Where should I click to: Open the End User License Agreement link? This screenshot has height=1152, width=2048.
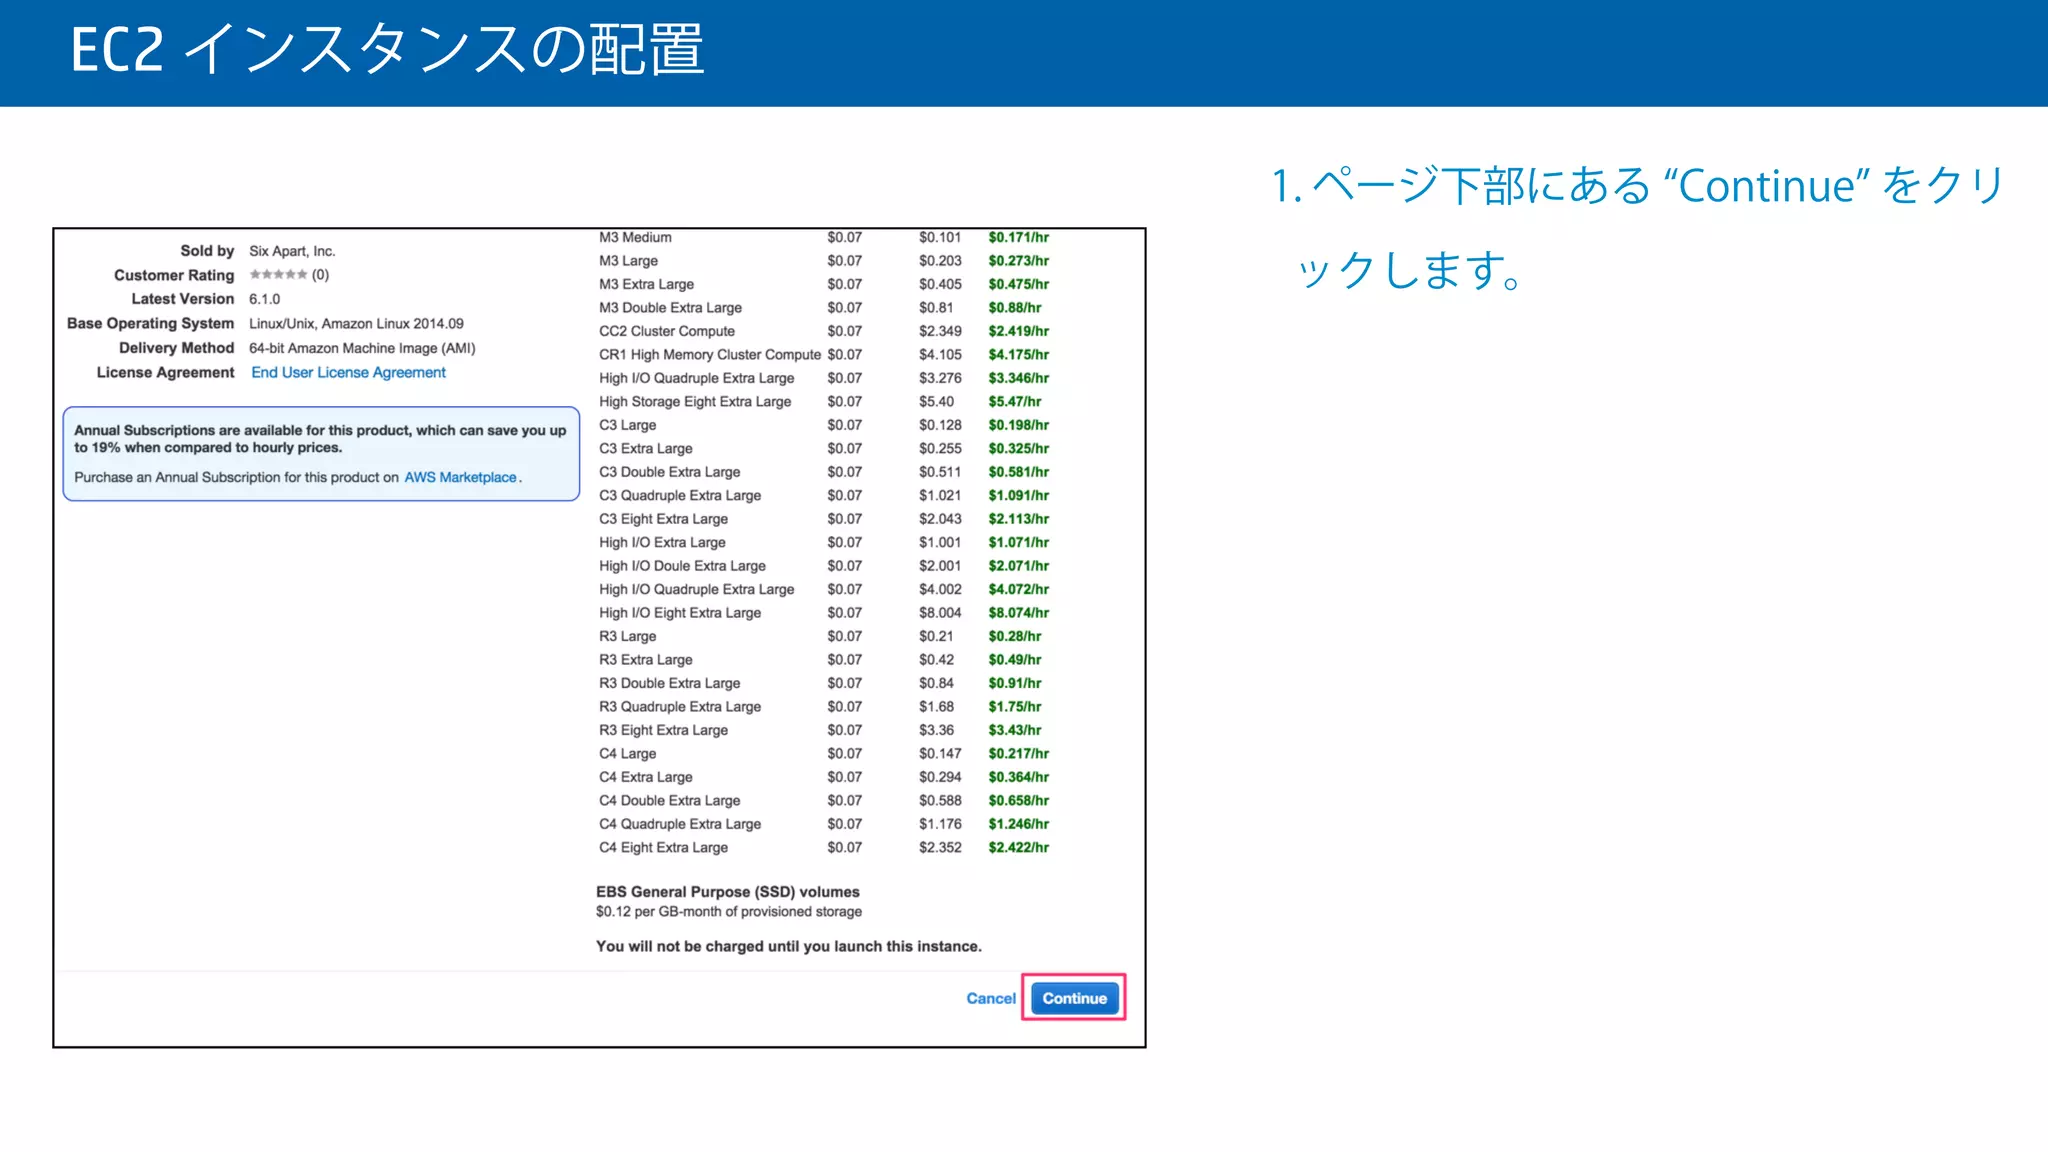point(348,372)
